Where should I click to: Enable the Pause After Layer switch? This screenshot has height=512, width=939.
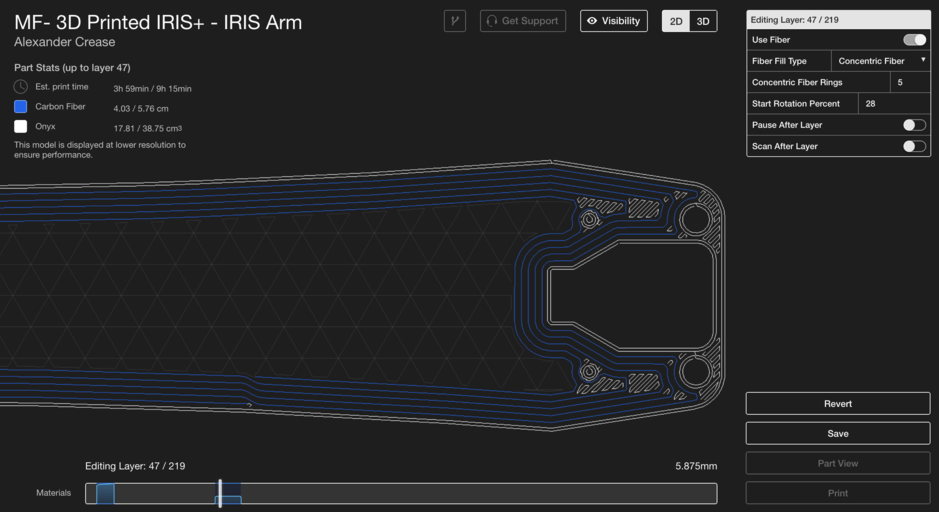[x=914, y=125]
